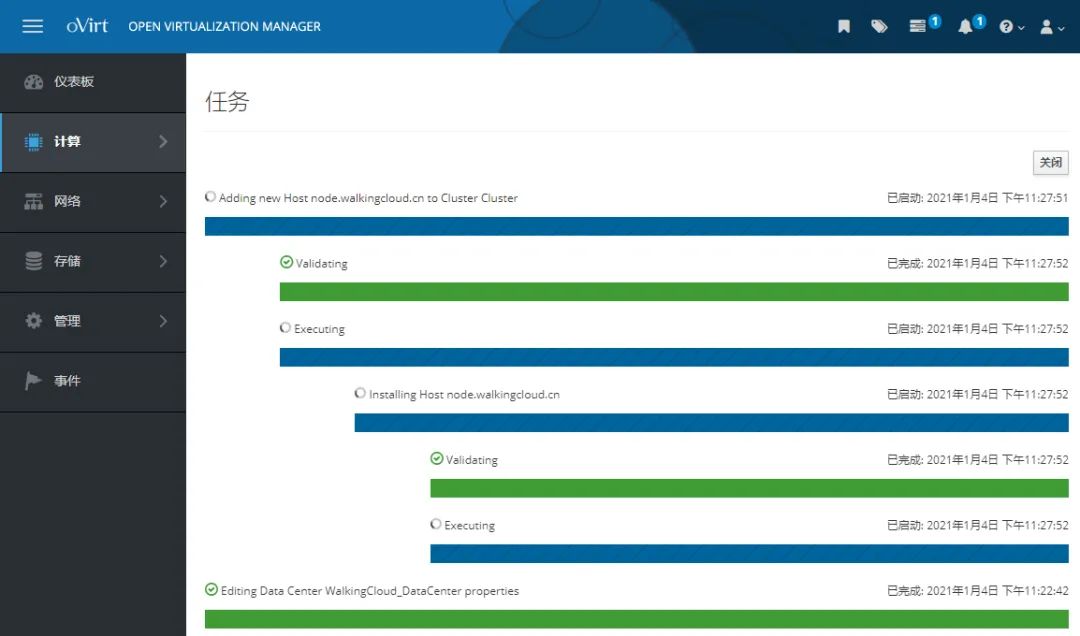This screenshot has height=636, width=1080.
Task: Click the first Executing blue progress bar
Action: coord(674,357)
